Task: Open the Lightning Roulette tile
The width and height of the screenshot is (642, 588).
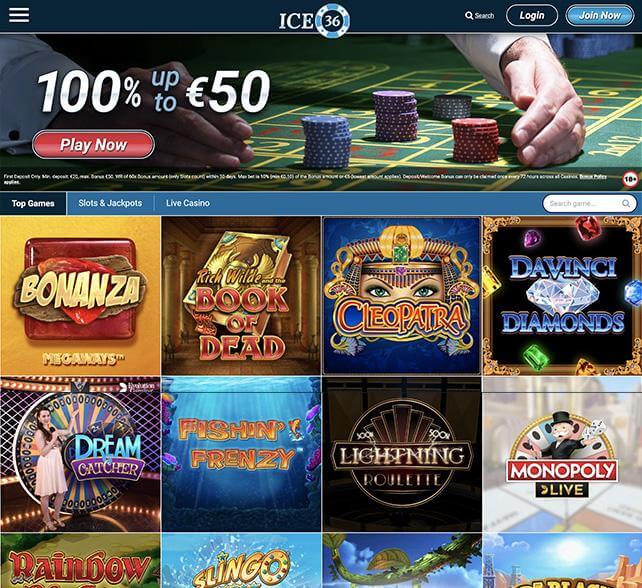Action: (402, 455)
